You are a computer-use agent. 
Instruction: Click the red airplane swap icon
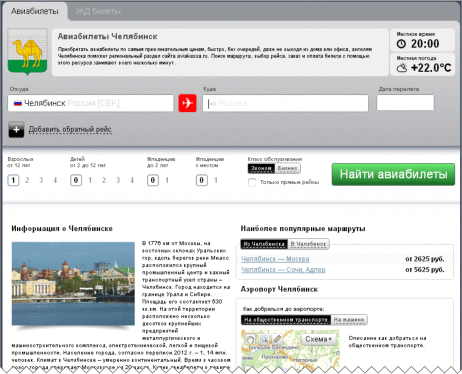[187, 103]
